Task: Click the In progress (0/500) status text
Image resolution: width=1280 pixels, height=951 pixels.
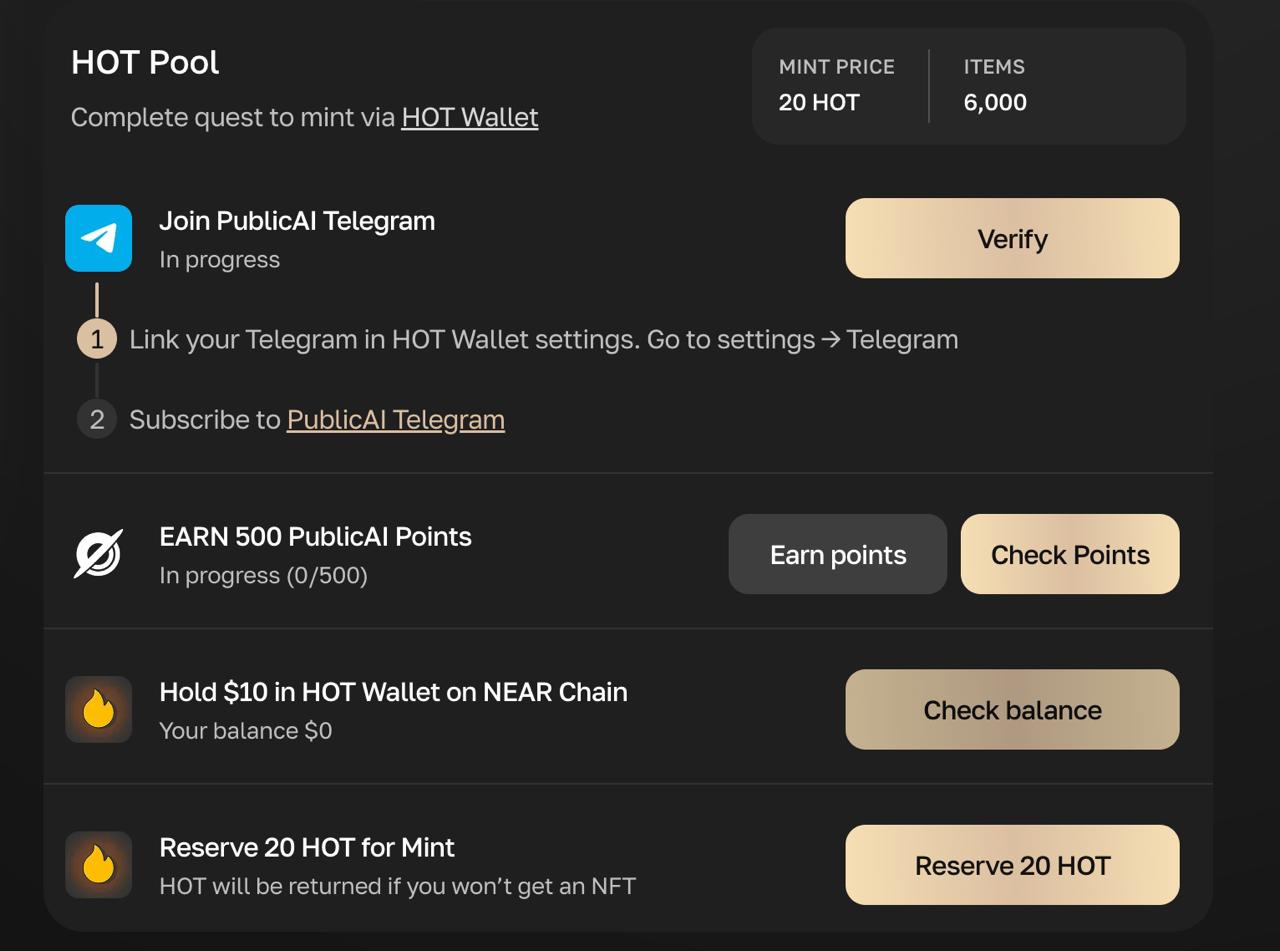Action: coord(263,575)
